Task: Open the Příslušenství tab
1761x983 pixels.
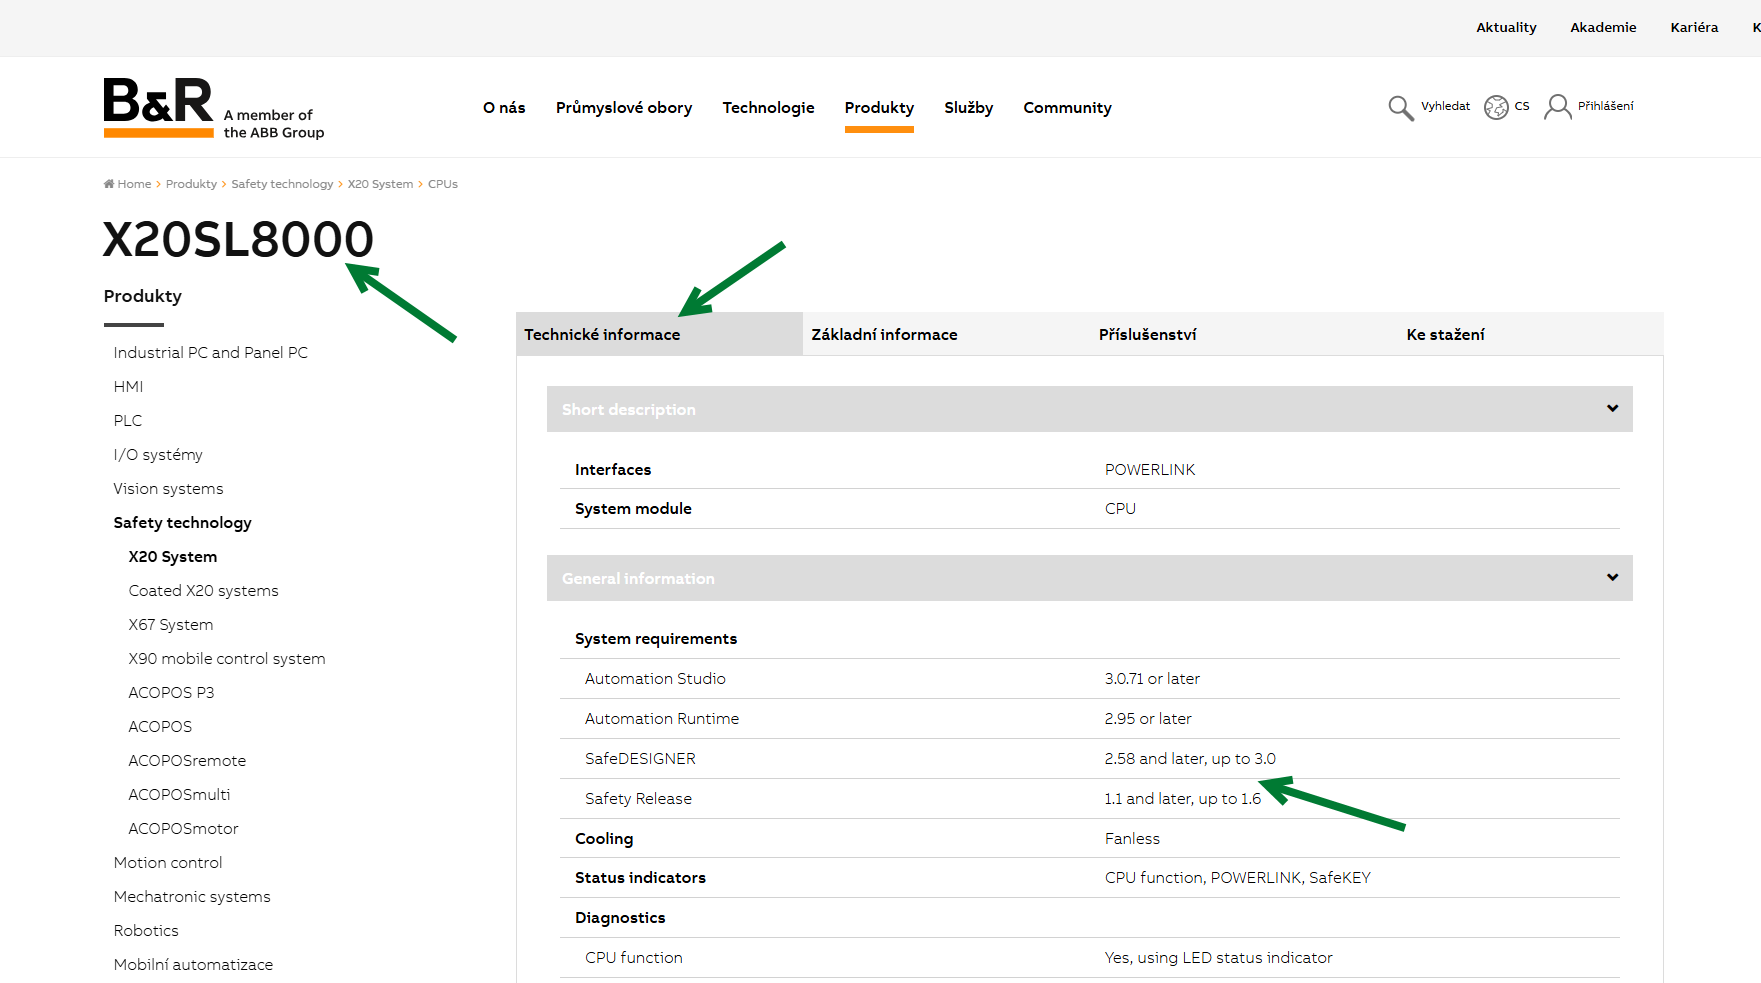Action: 1147,335
